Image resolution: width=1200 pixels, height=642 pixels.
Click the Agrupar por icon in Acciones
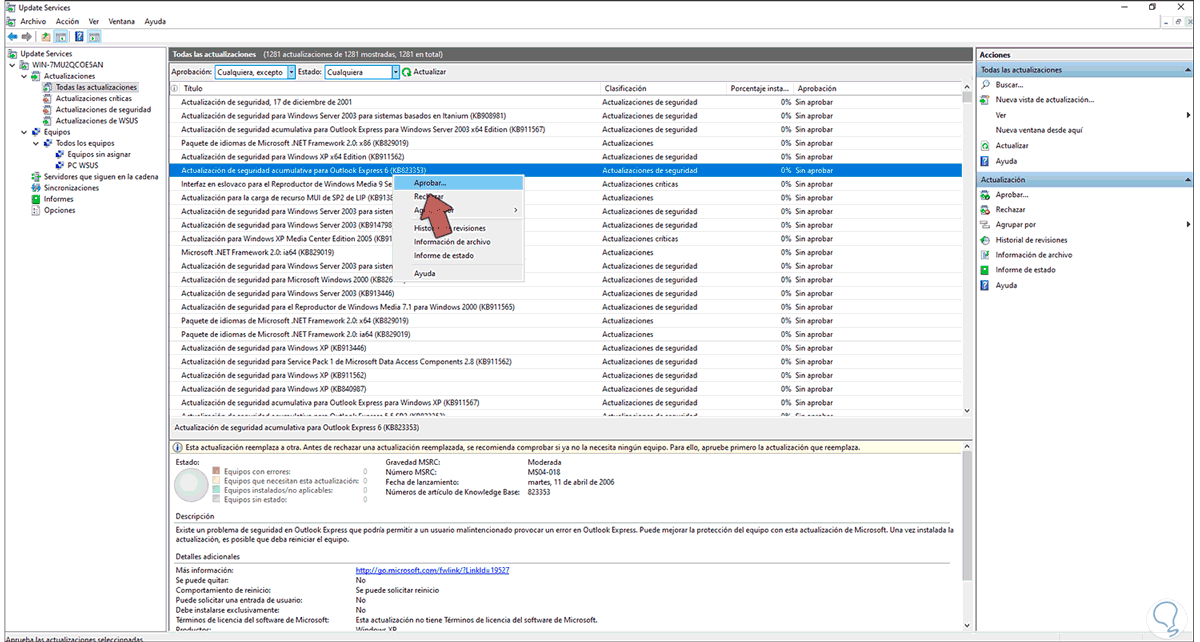tap(986, 225)
